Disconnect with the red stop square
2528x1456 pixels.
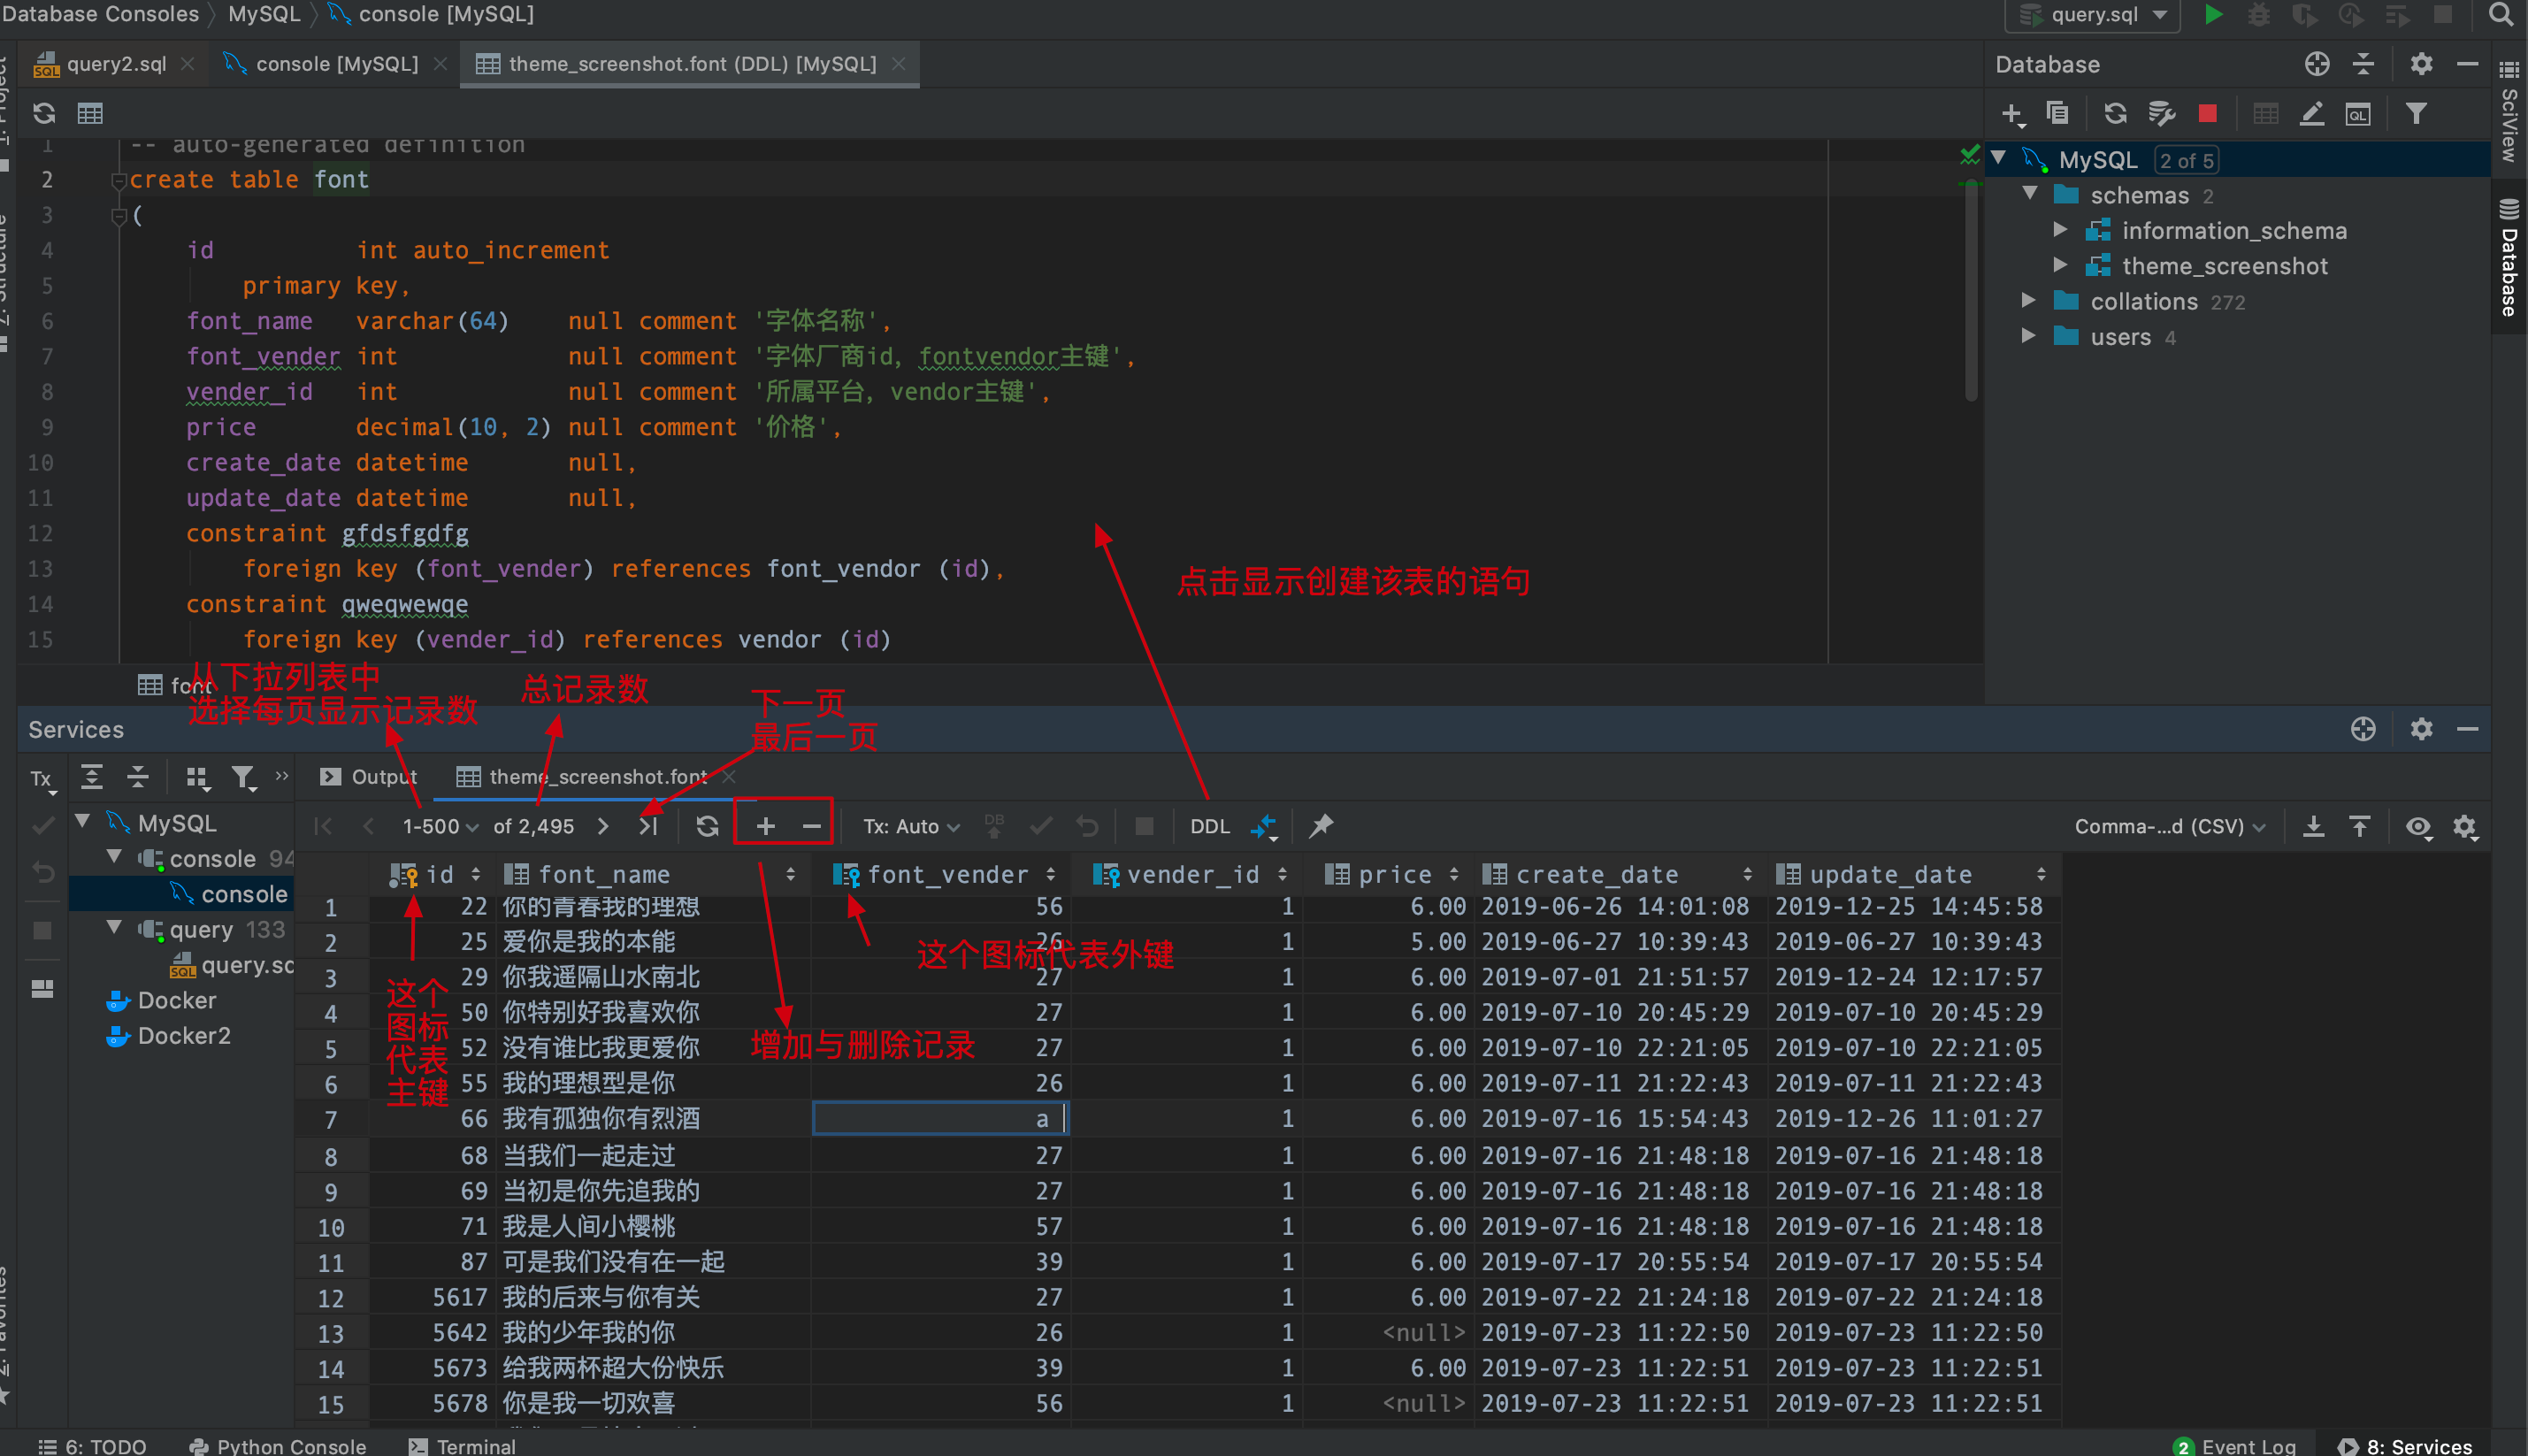[x=2208, y=113]
